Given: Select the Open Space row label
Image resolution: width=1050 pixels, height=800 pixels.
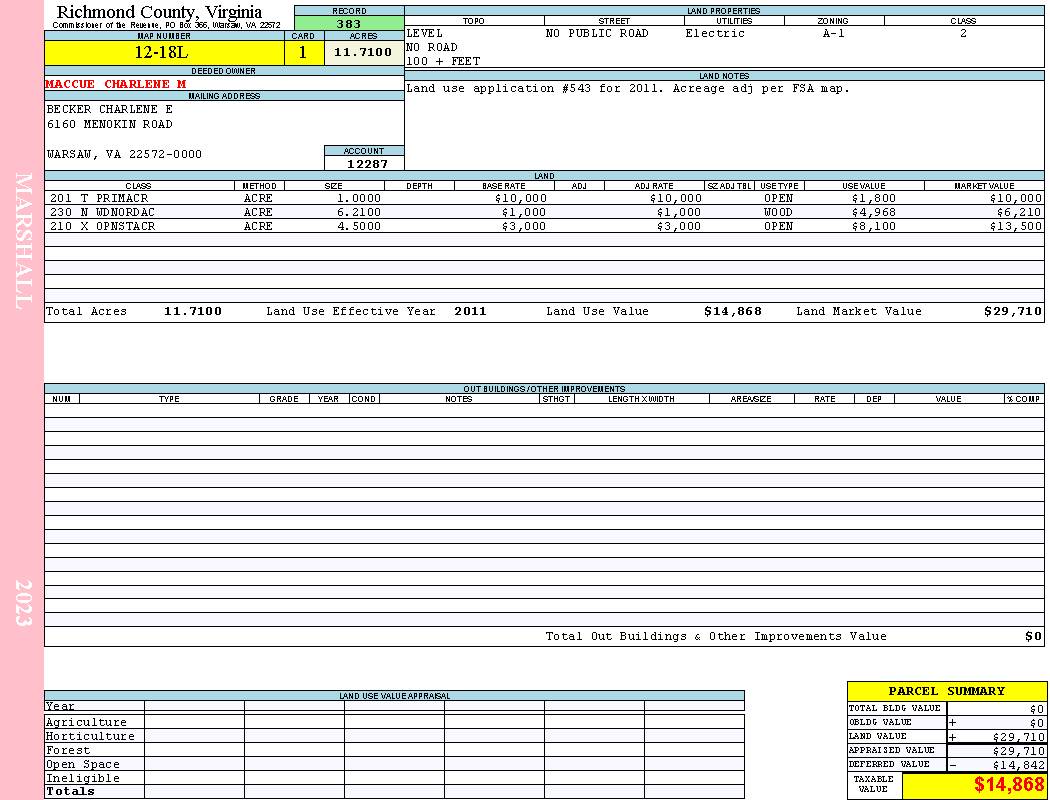Looking at the screenshot, I should click(82, 765).
